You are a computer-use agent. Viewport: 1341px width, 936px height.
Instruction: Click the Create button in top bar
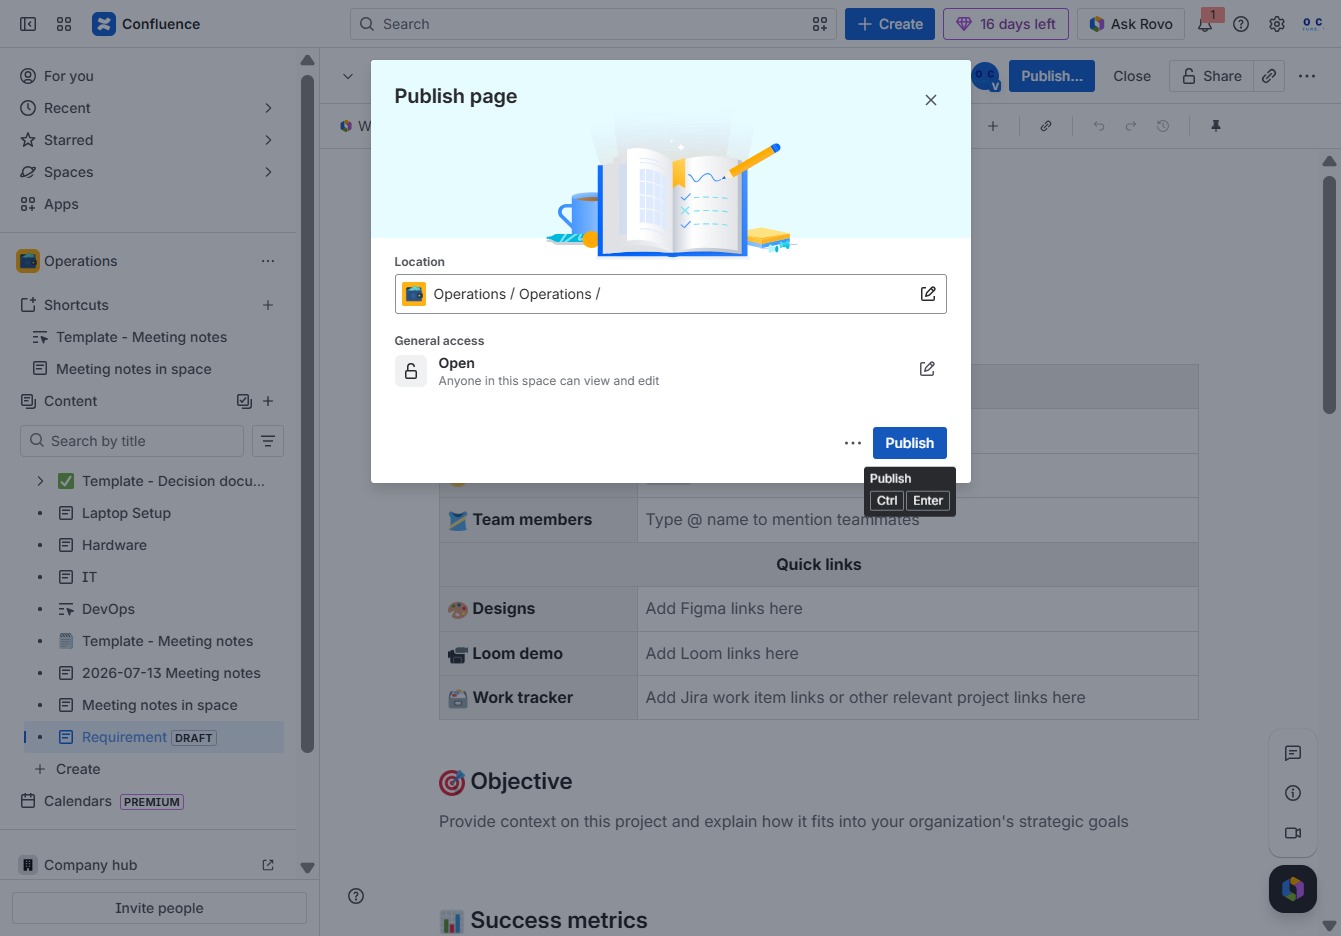click(x=890, y=24)
